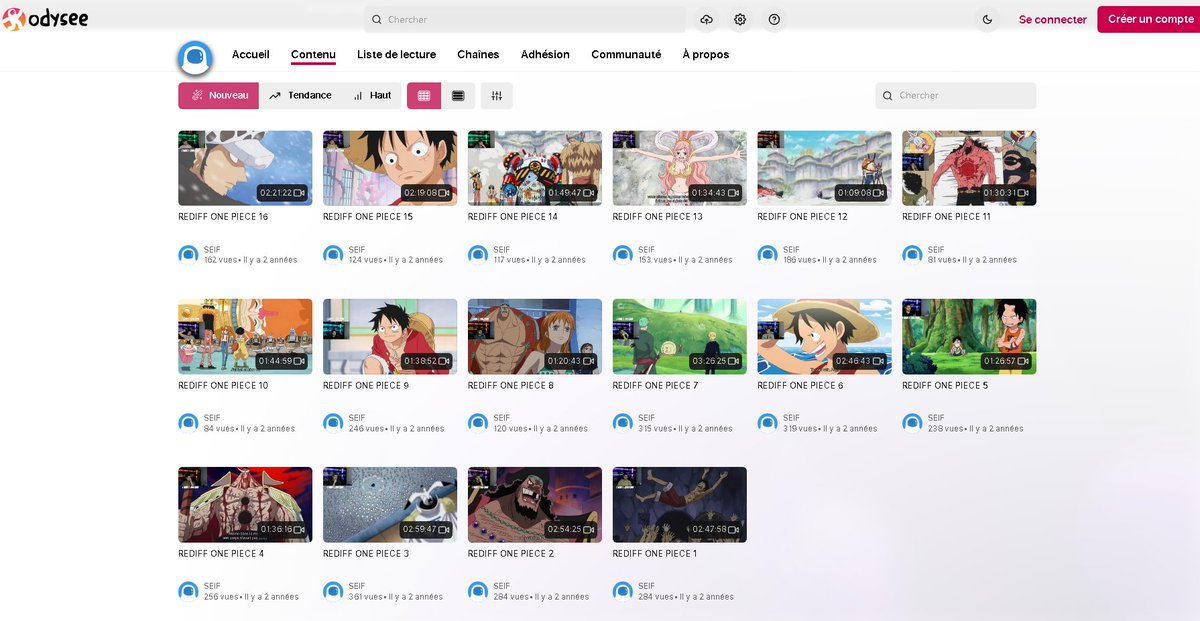The width and height of the screenshot is (1200, 621).
Task: Click '319 vues' text under ONE PIECE 6
Action: tap(799, 429)
